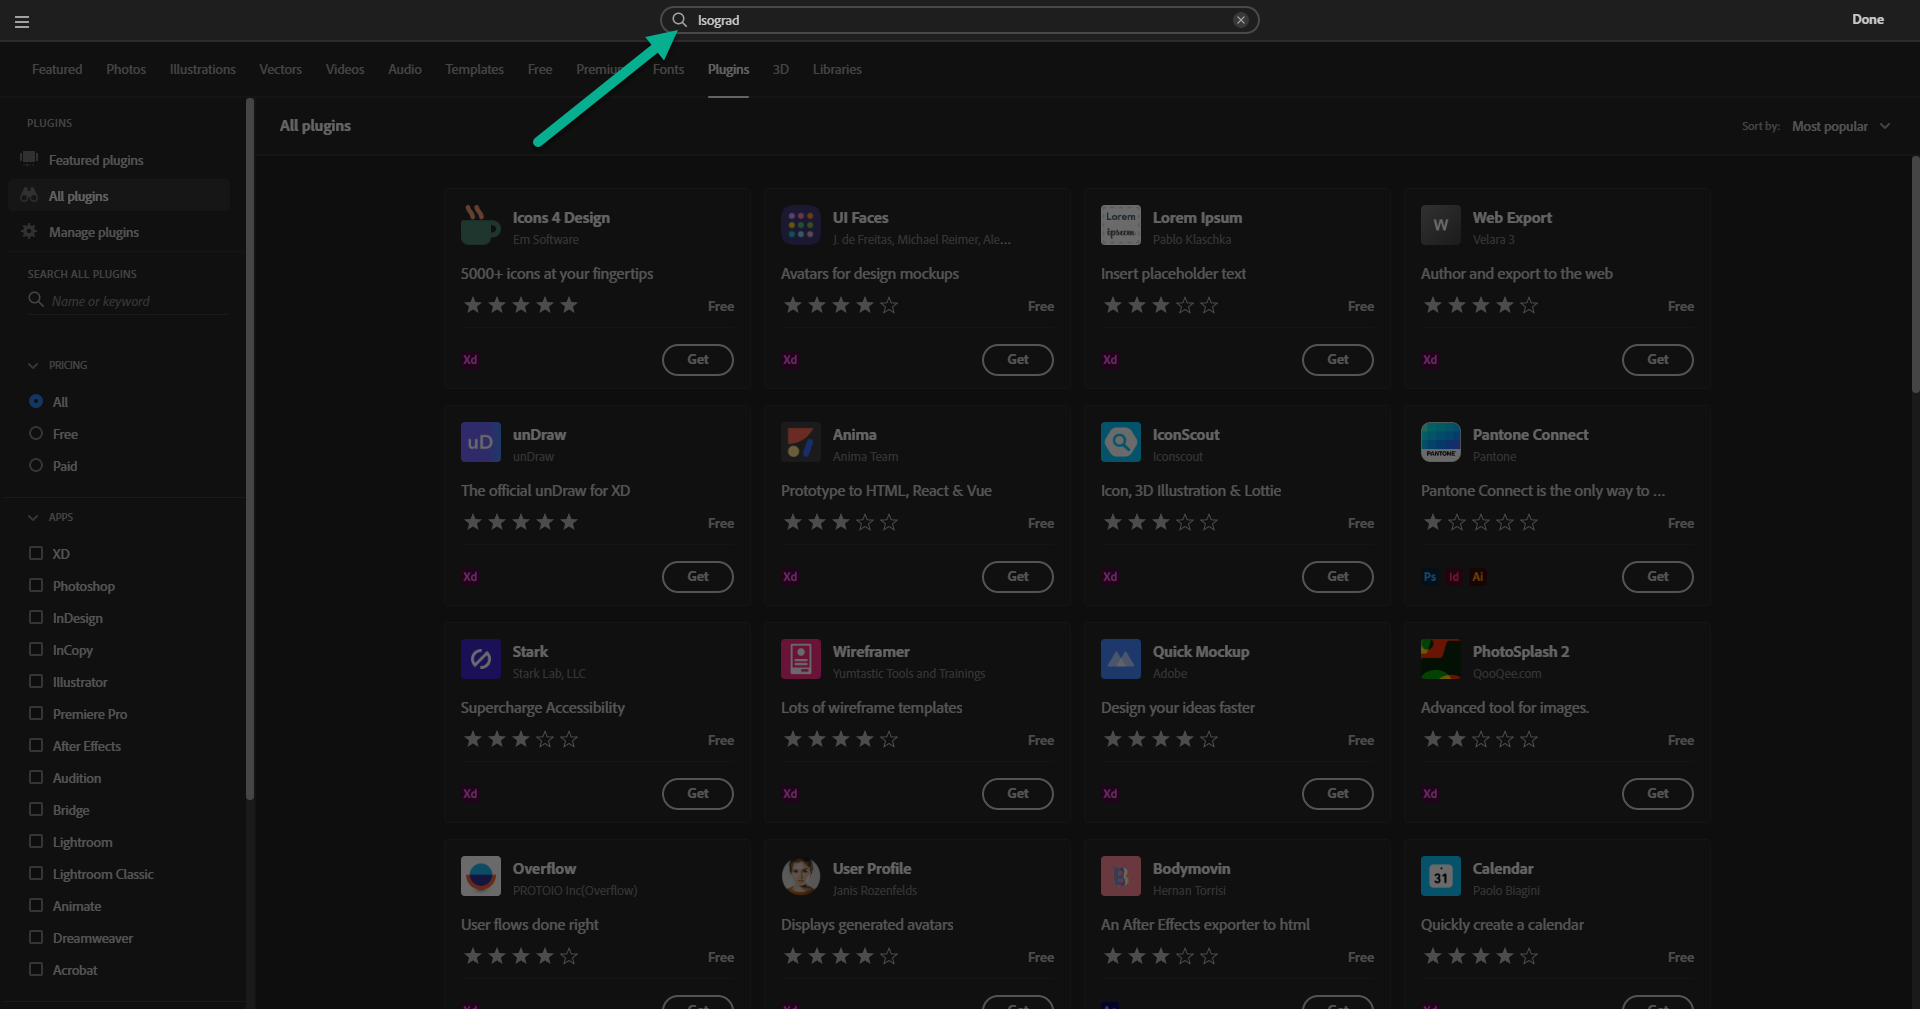The height and width of the screenshot is (1009, 1920).
Task: Open the Lorem Ipsum plugin icon
Action: pyautogui.click(x=1121, y=225)
